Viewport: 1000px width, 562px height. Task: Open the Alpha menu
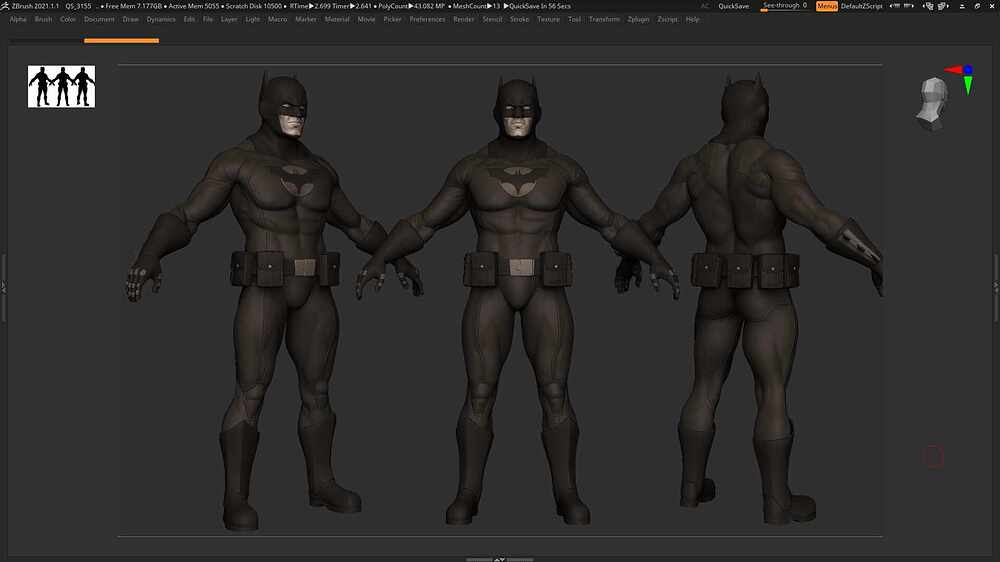[18, 19]
